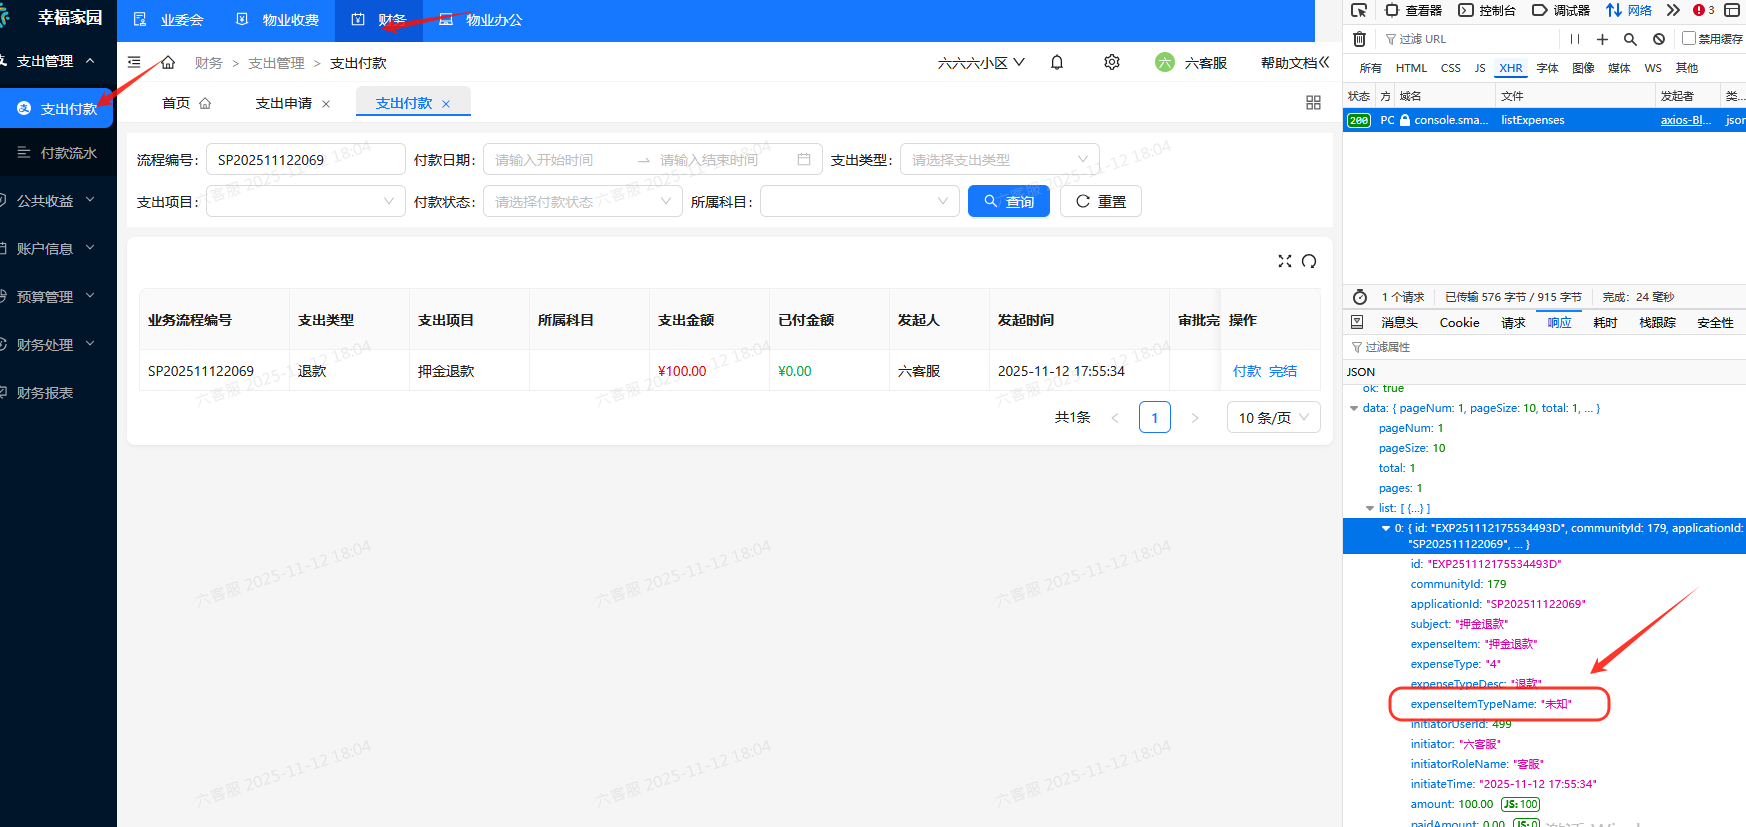Screen dimensions: 1746x827
Task: Collapse the data JSON node
Action: coord(1354,408)
